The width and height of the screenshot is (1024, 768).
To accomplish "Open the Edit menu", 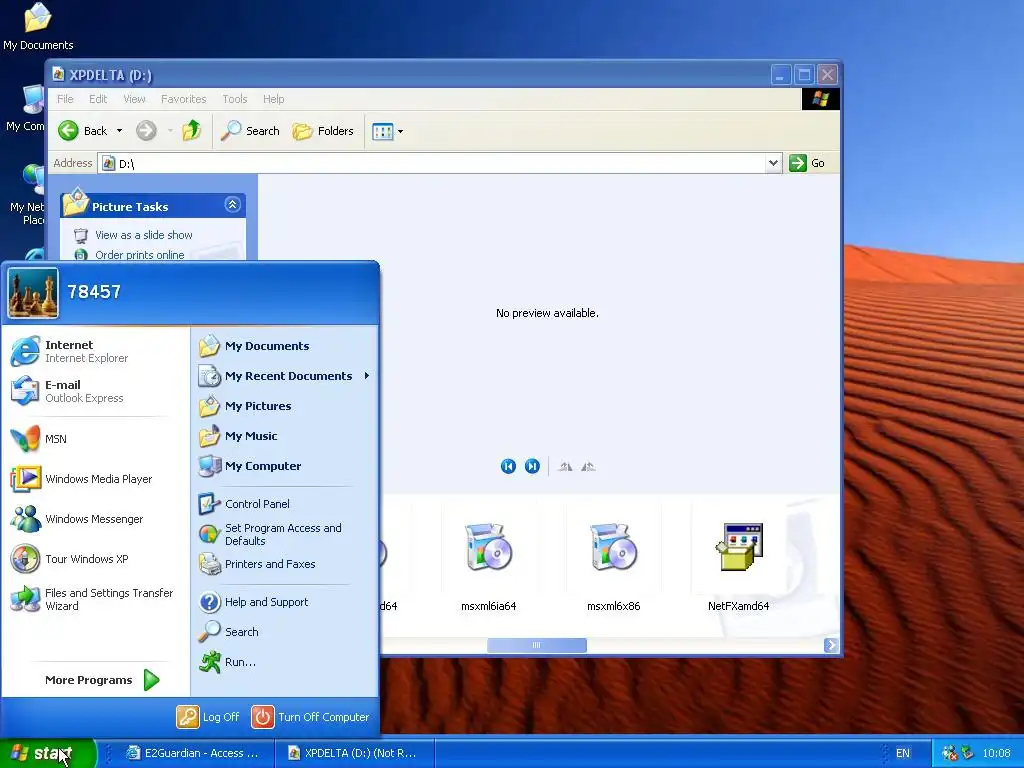I will 98,99.
